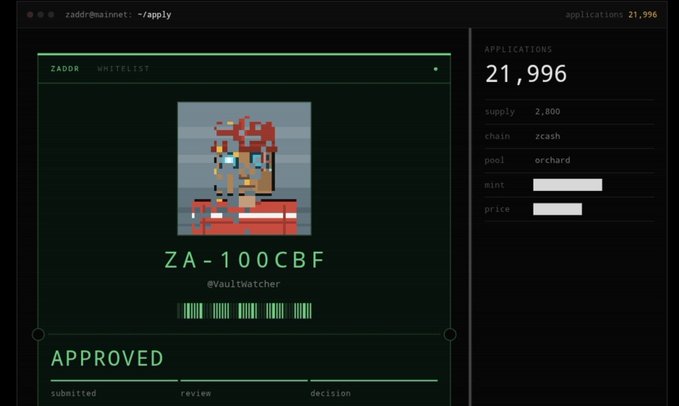679x406 pixels.
Task: Click the supply row label
Action: point(500,112)
